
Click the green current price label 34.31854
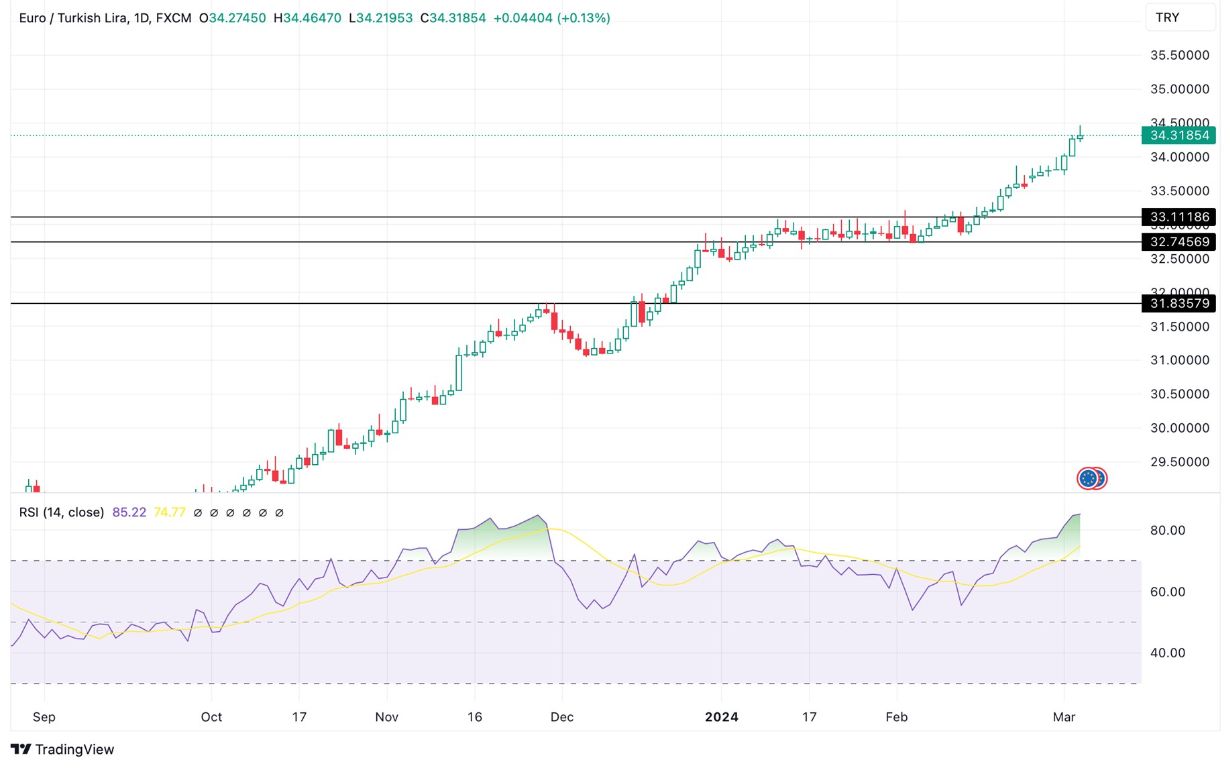point(1180,136)
